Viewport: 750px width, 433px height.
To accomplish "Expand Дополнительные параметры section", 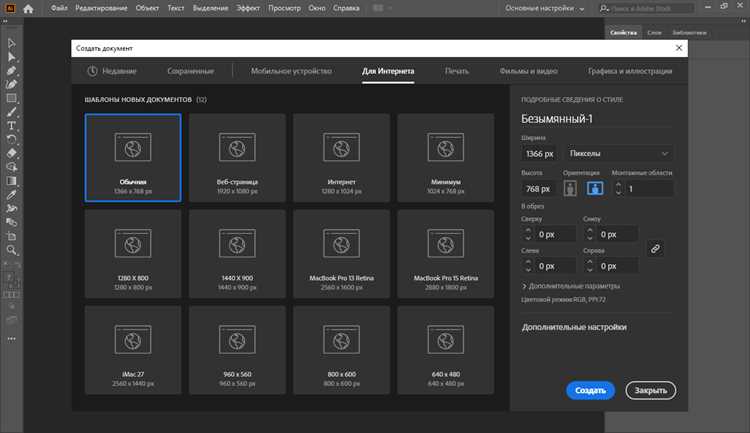I will tap(571, 286).
